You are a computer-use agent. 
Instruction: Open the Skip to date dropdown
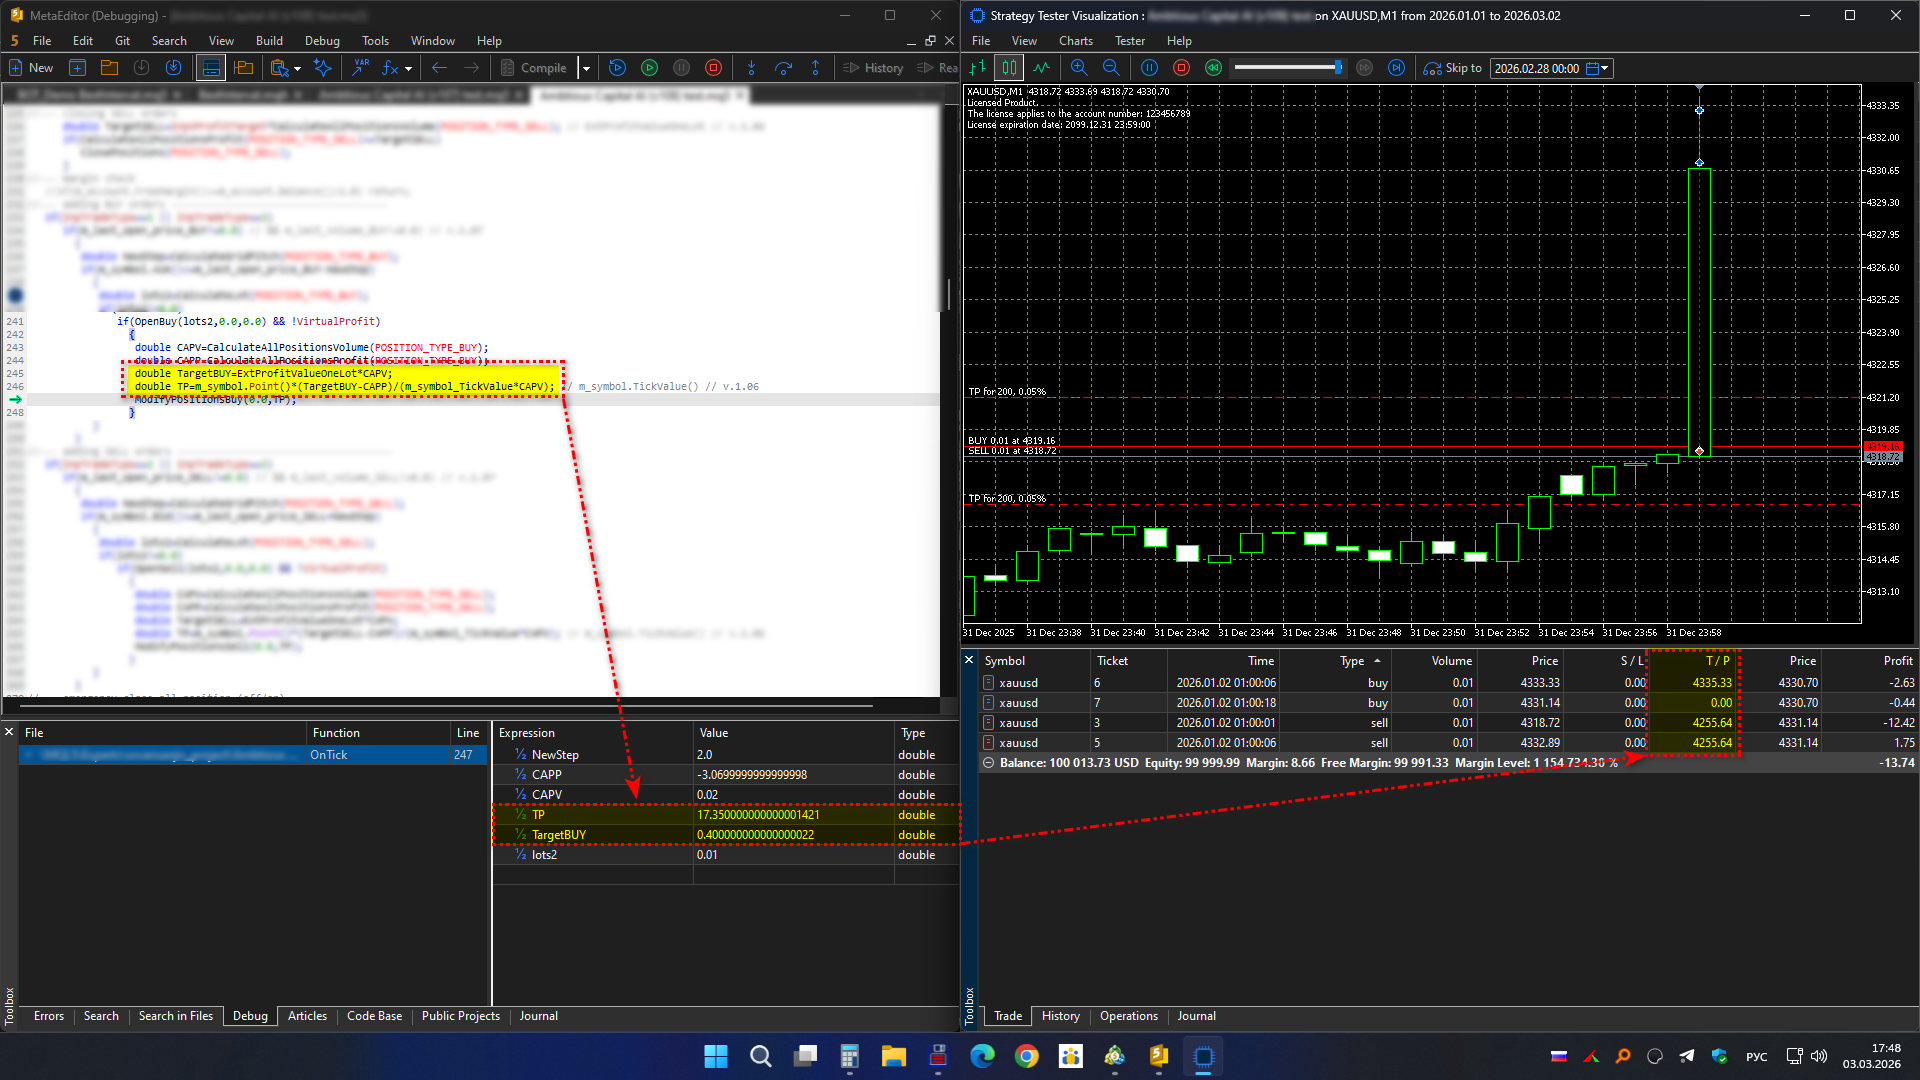point(1605,68)
